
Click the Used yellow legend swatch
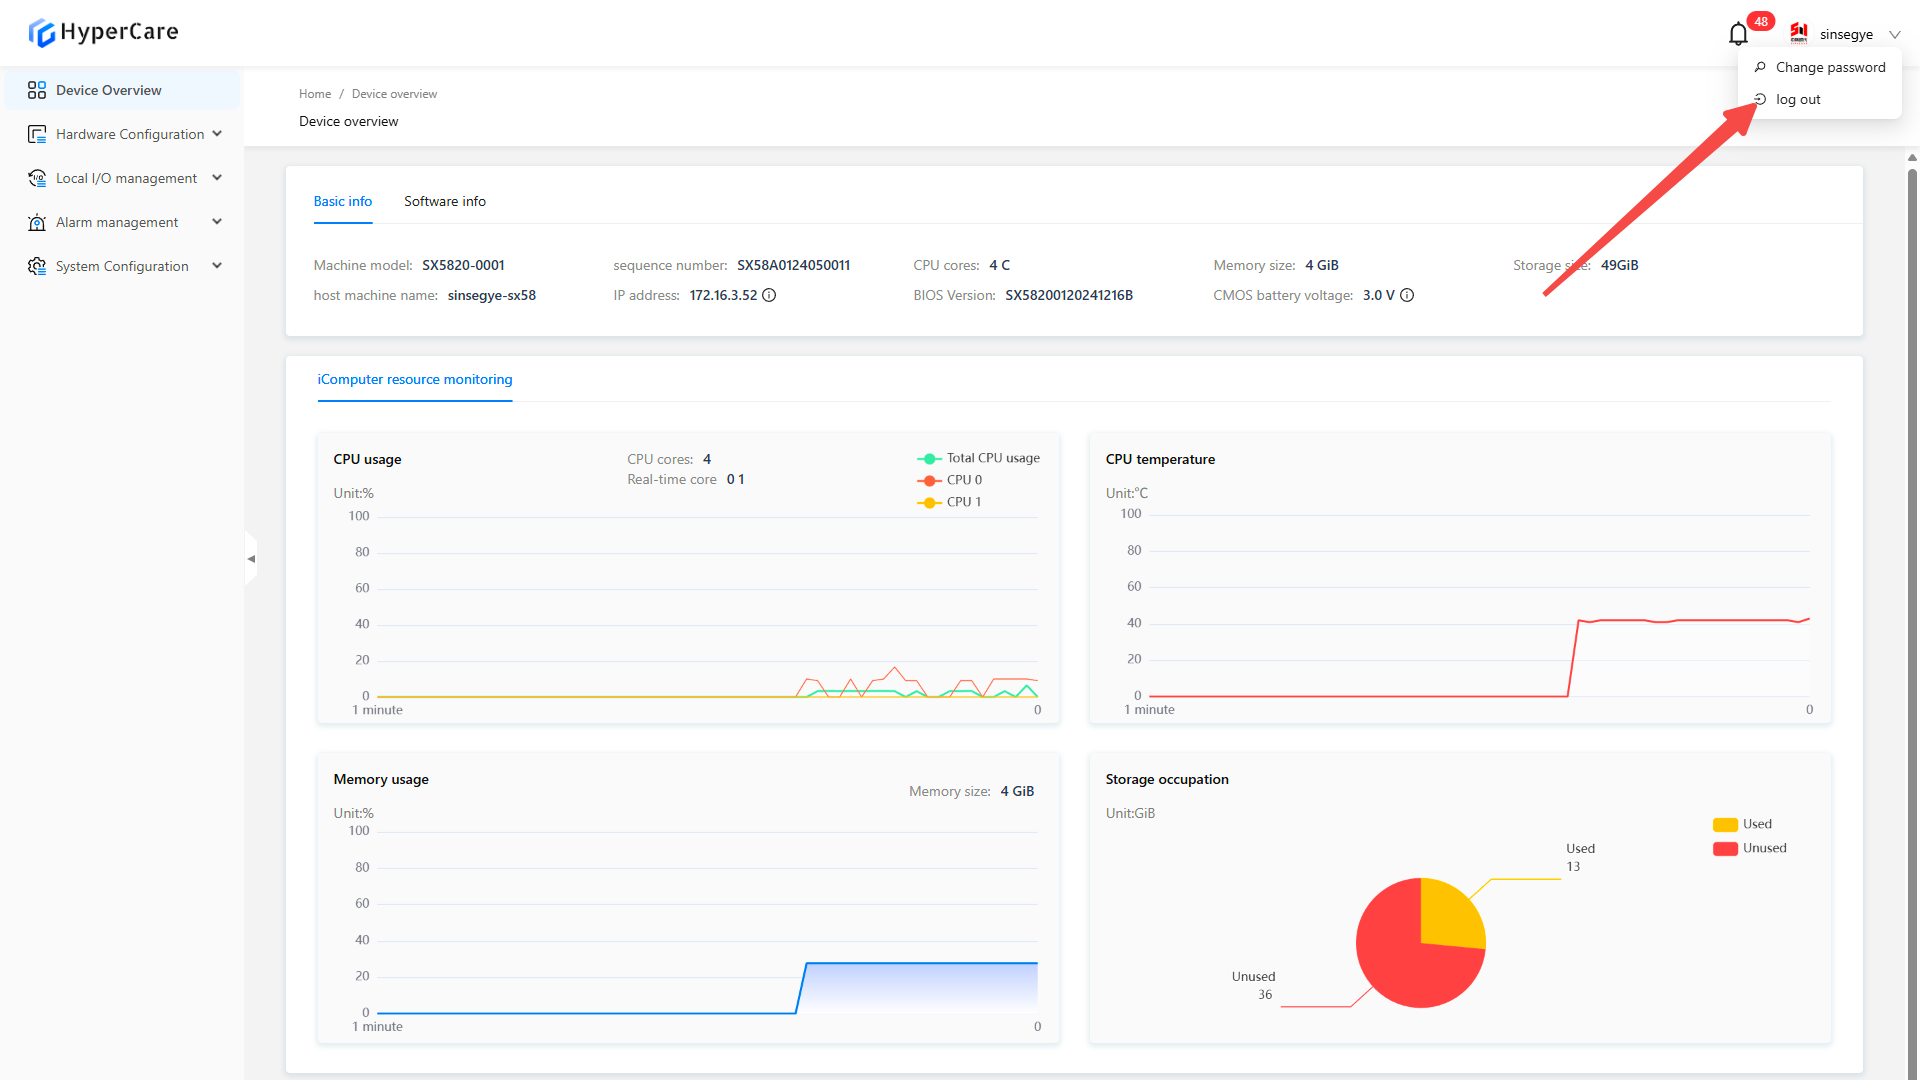(x=1725, y=824)
